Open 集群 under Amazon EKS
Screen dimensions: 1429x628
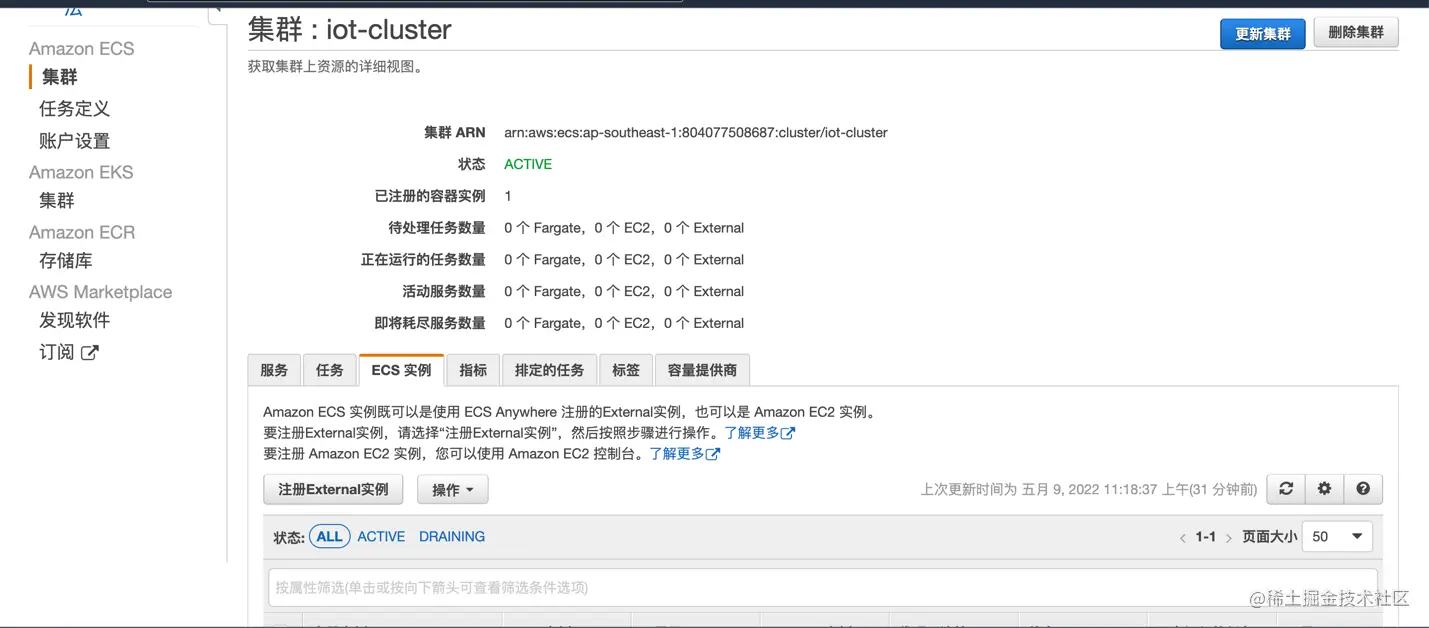pyautogui.click(x=57, y=201)
